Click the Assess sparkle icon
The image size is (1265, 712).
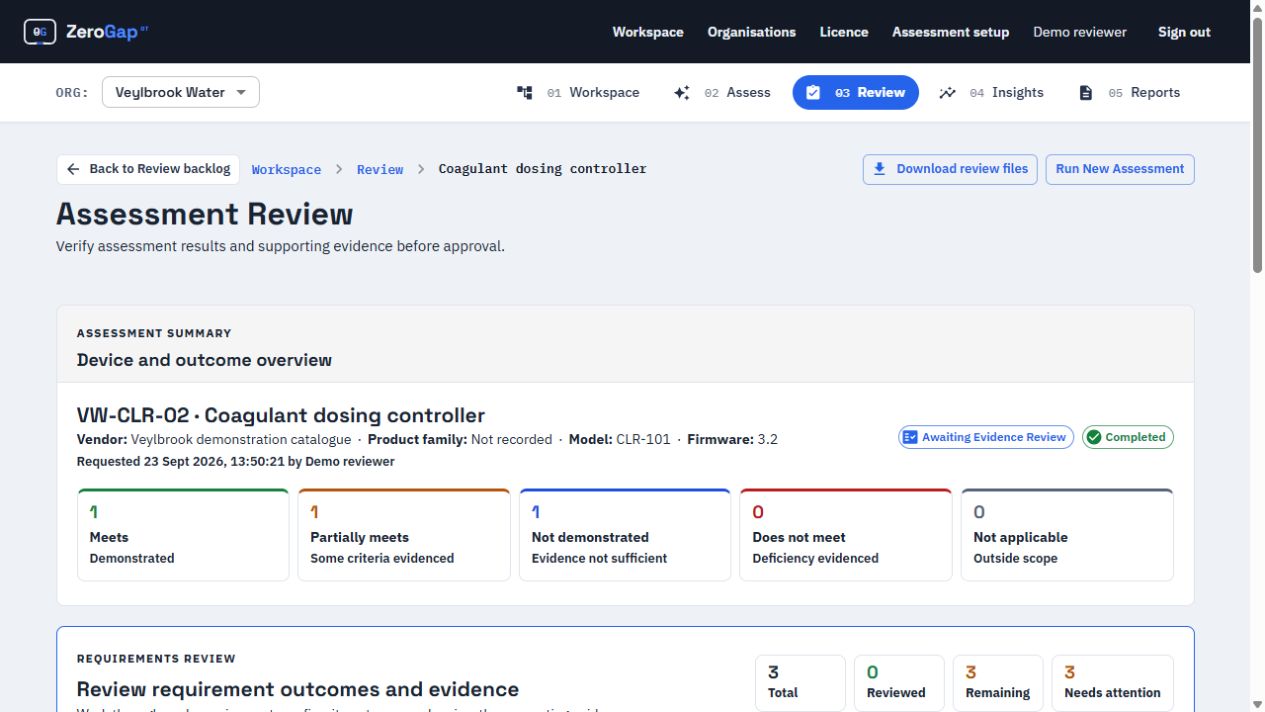pos(682,92)
